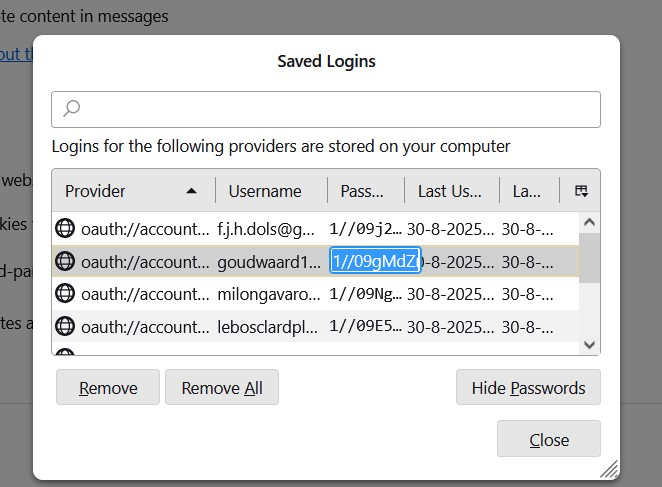Click the search magnifier icon

point(72,109)
